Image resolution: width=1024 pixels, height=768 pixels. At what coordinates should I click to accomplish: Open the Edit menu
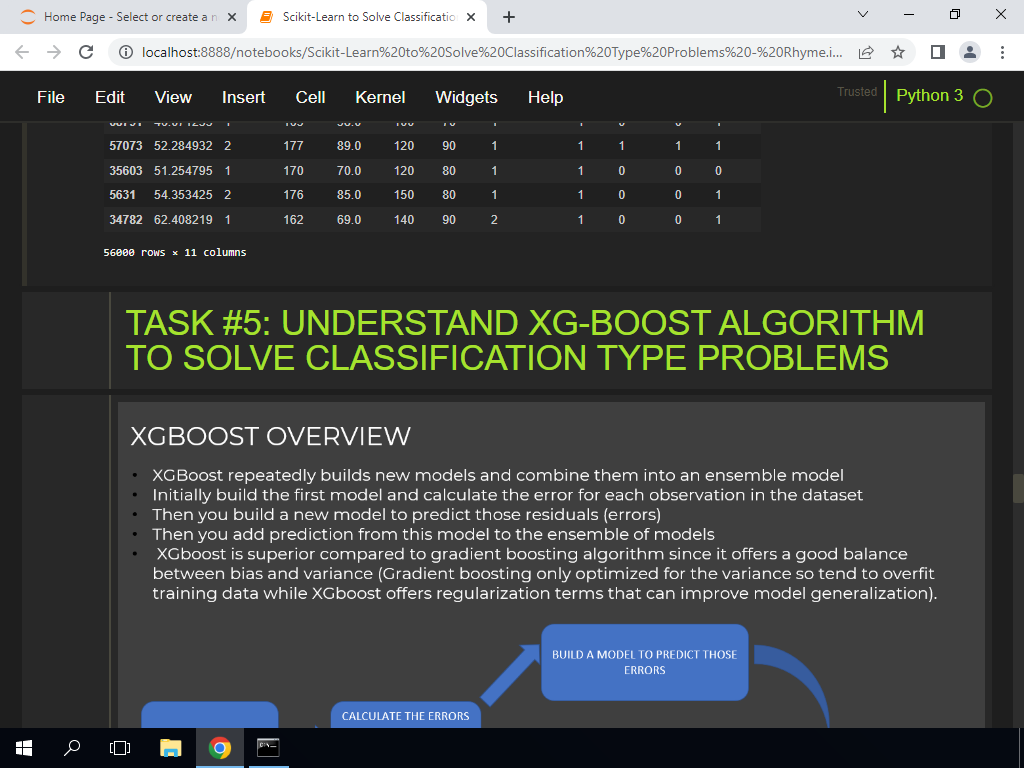[110, 97]
